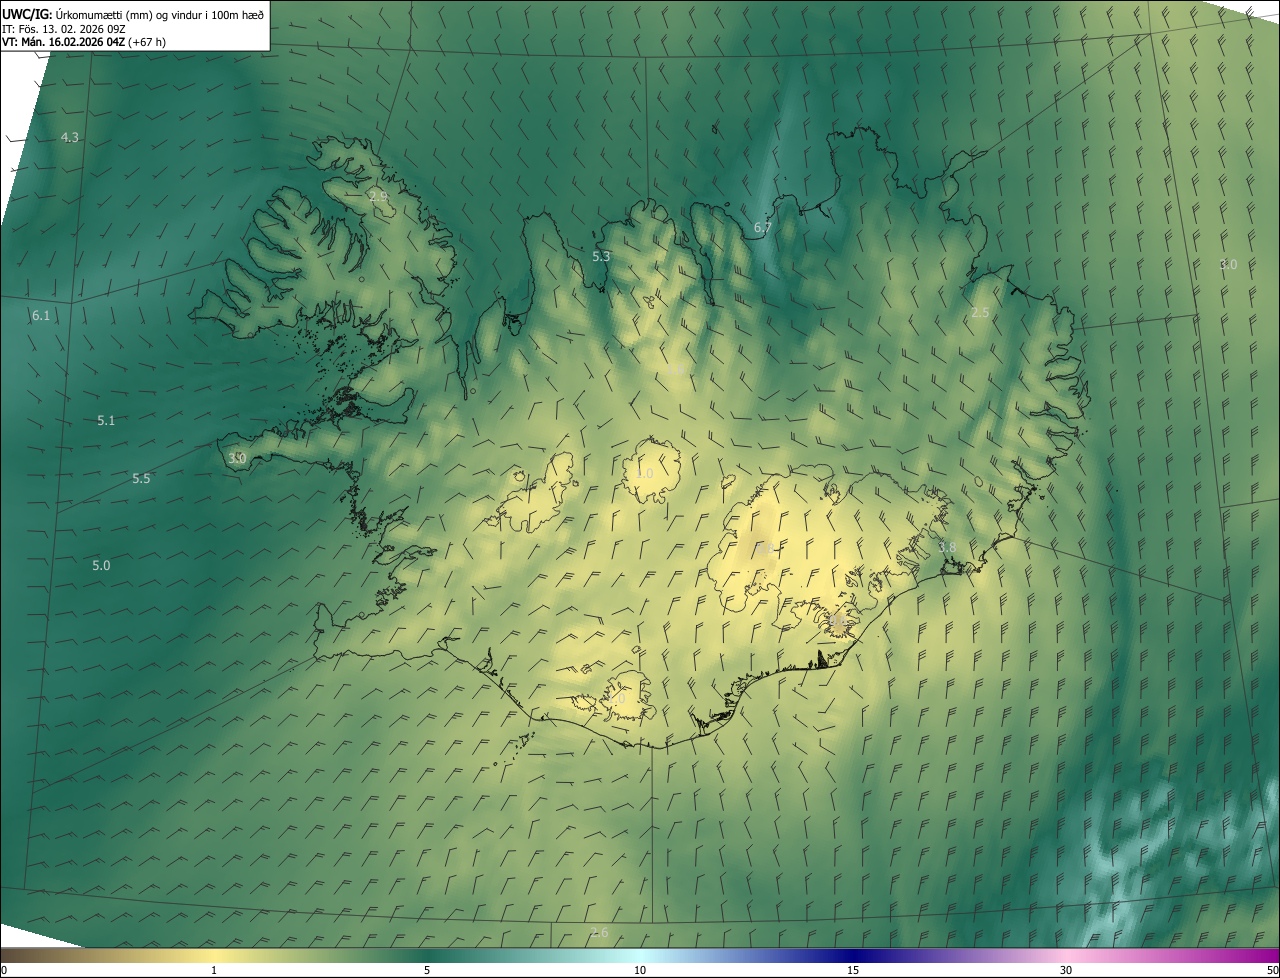Click the 10 tick label on the color scale

[x=640, y=970]
